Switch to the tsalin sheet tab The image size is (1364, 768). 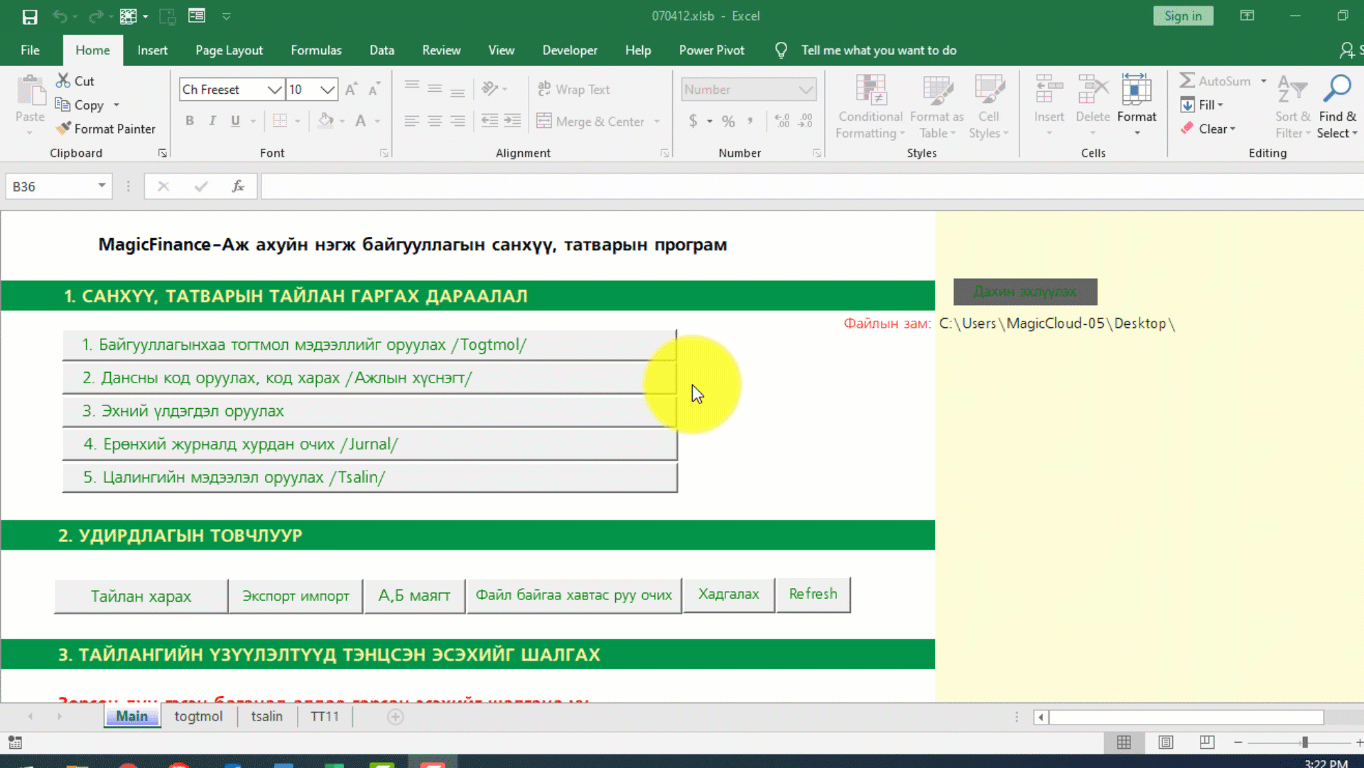(266, 716)
